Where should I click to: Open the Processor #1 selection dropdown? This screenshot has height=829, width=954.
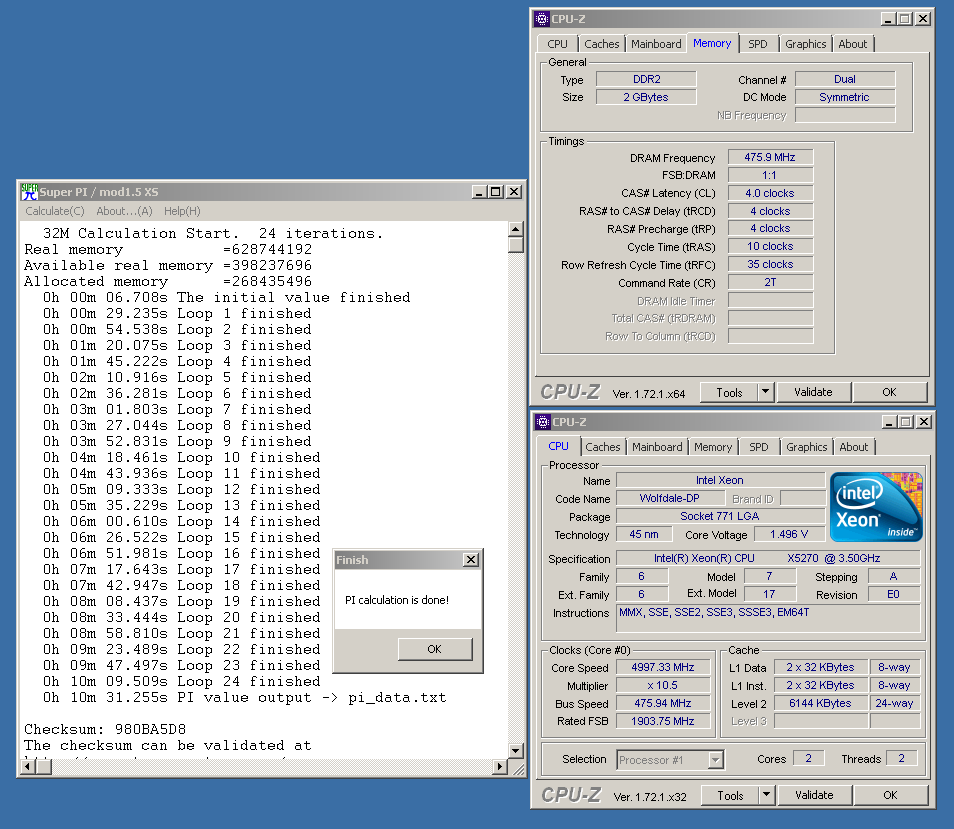pyautogui.click(x=716, y=760)
